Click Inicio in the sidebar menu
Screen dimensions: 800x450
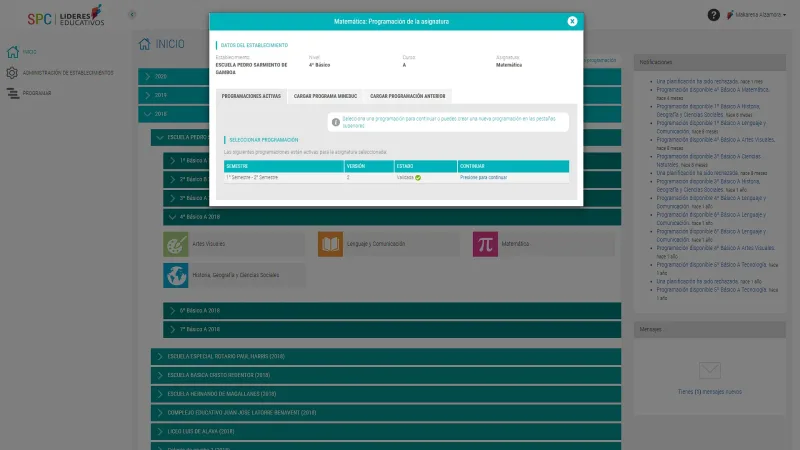point(30,52)
